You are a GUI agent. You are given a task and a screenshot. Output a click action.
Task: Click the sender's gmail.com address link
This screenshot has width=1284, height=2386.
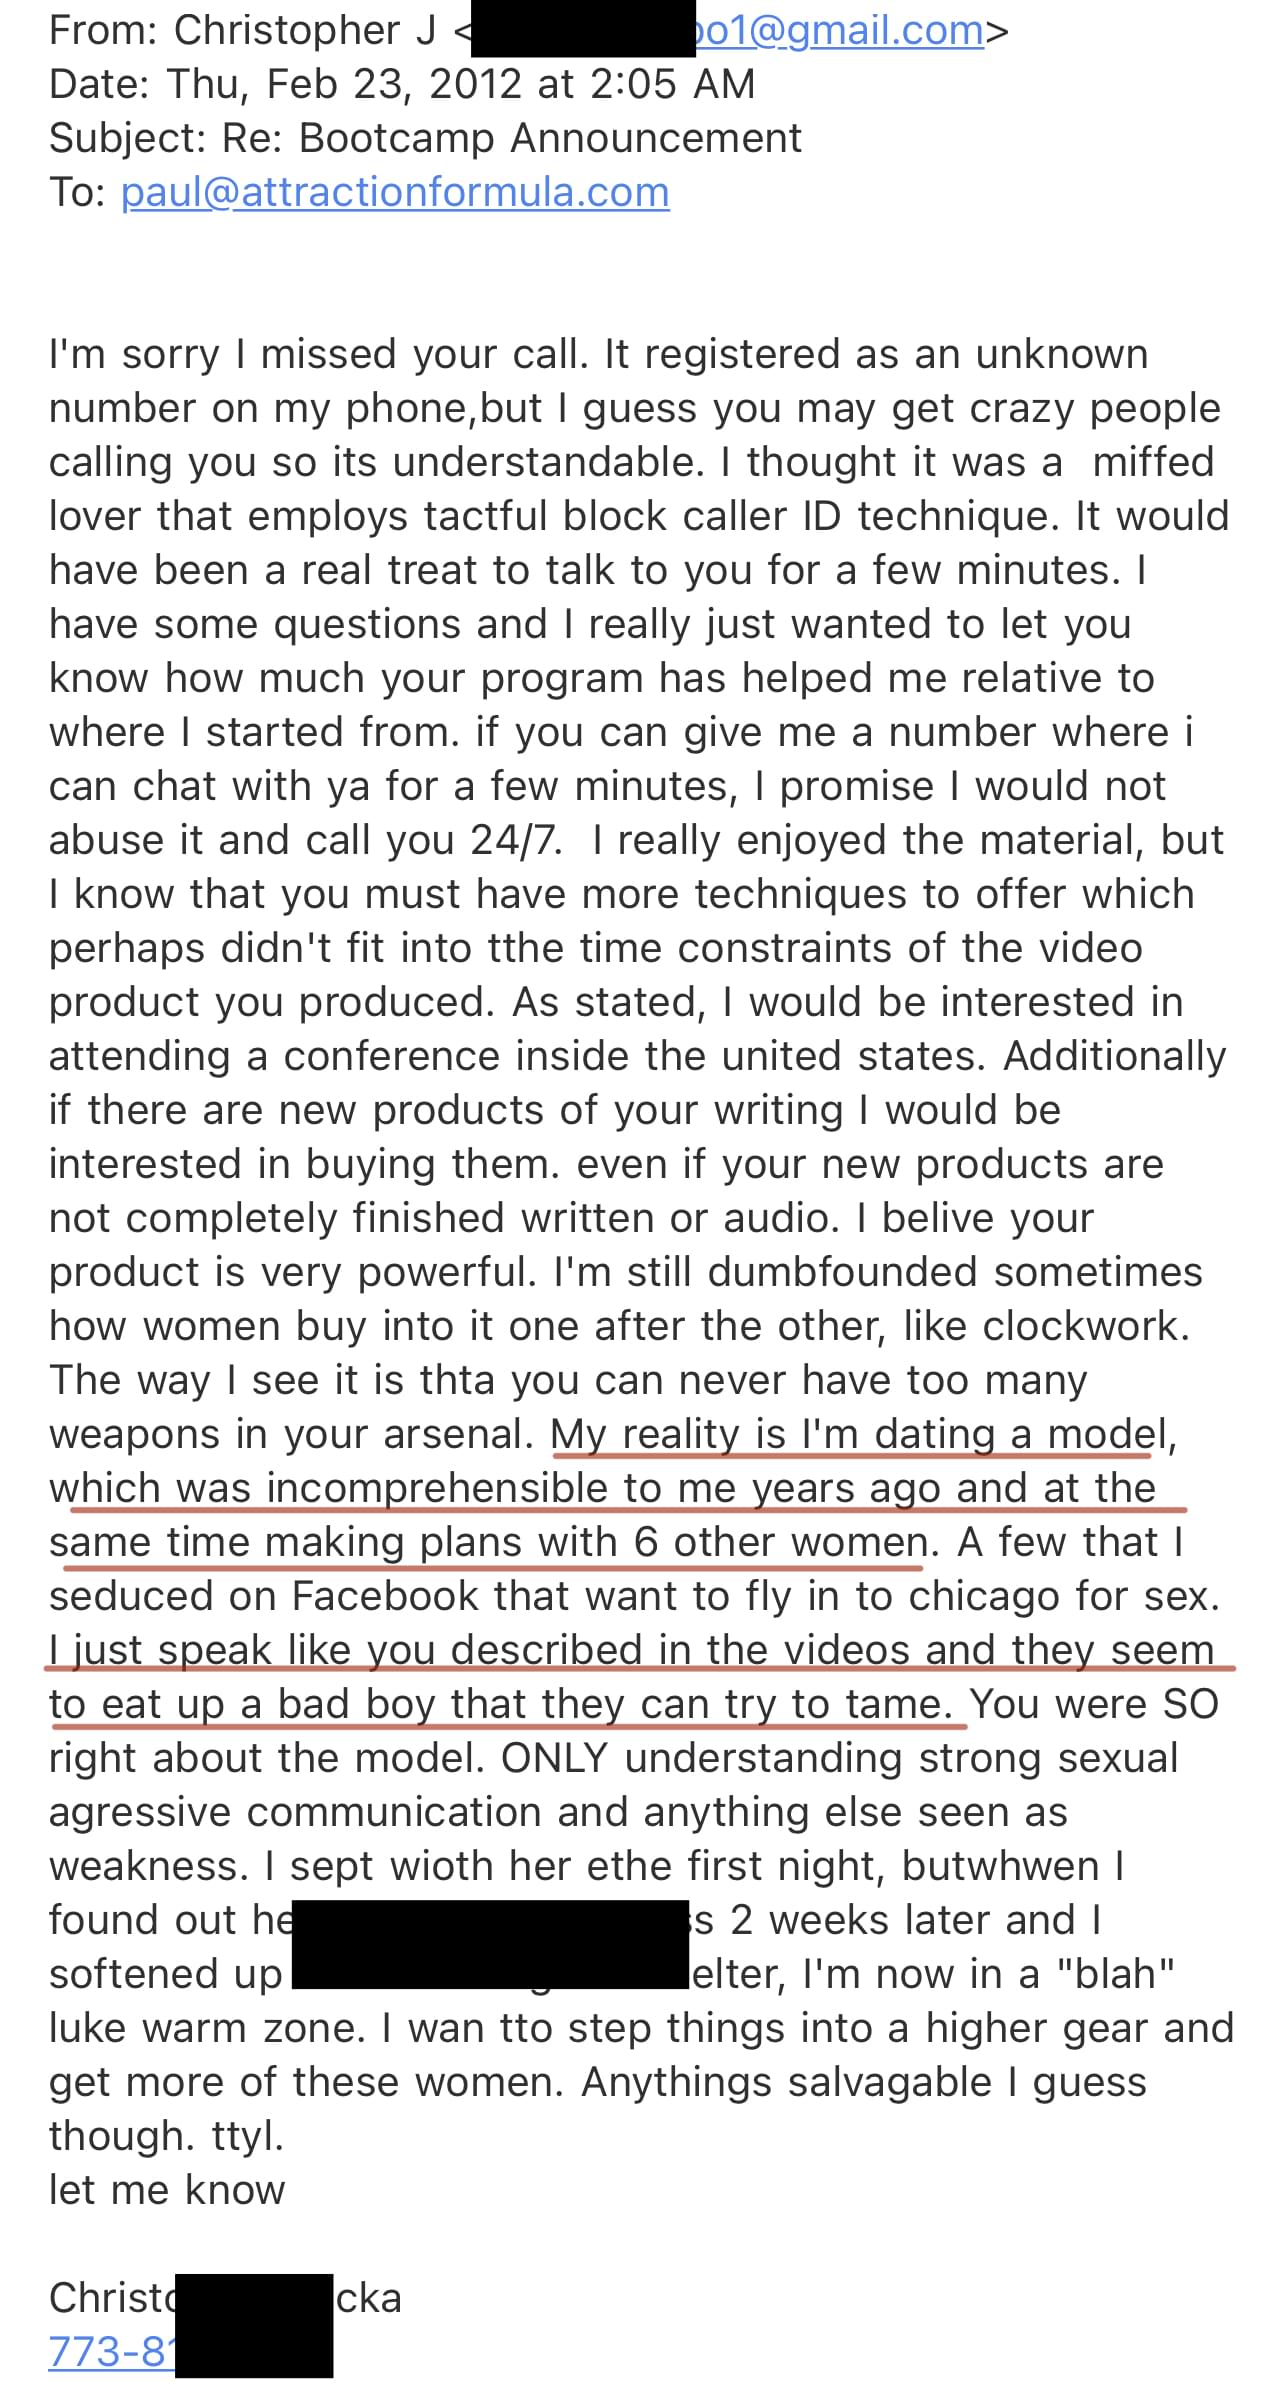tap(840, 31)
